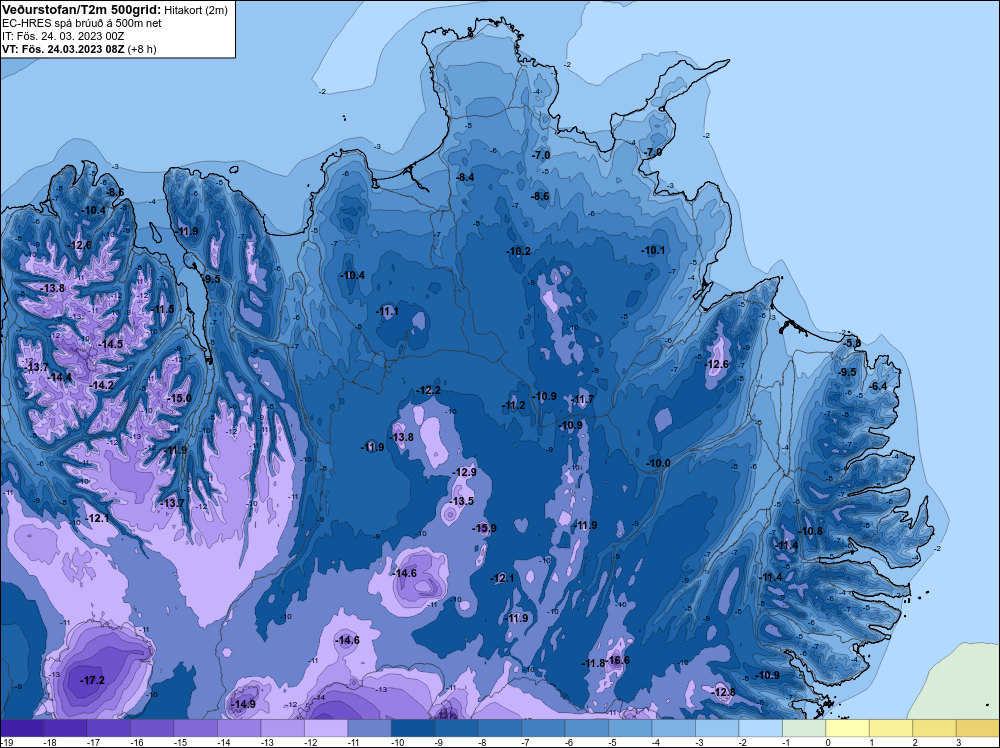Screen dimensions: 1000x748
Task: Click the 3 label on the color scale
Action: point(959,742)
